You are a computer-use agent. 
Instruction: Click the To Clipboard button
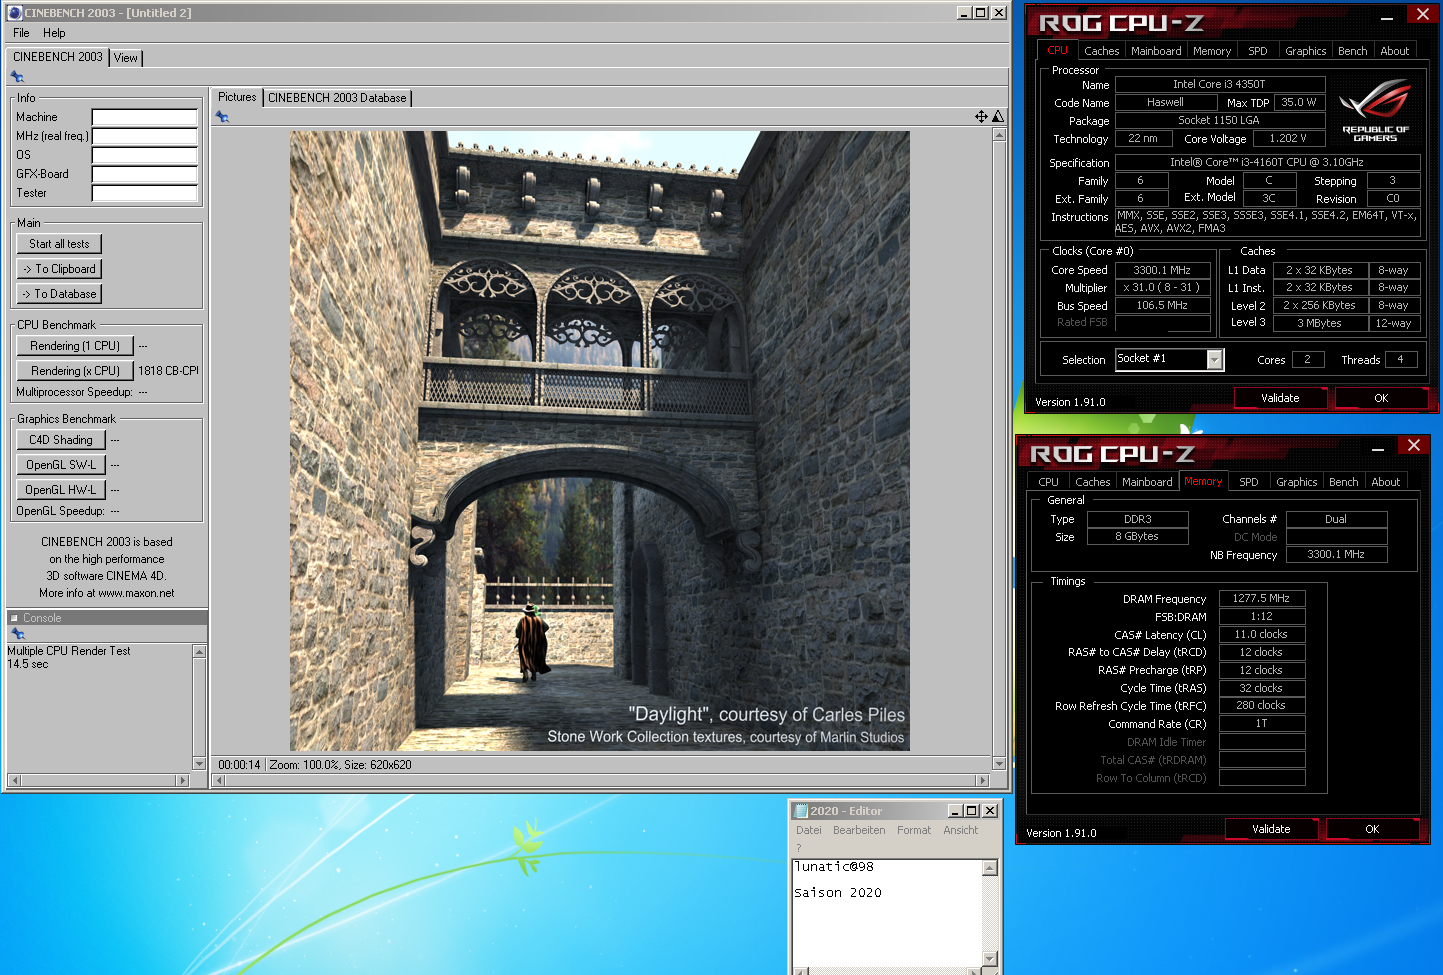[59, 269]
